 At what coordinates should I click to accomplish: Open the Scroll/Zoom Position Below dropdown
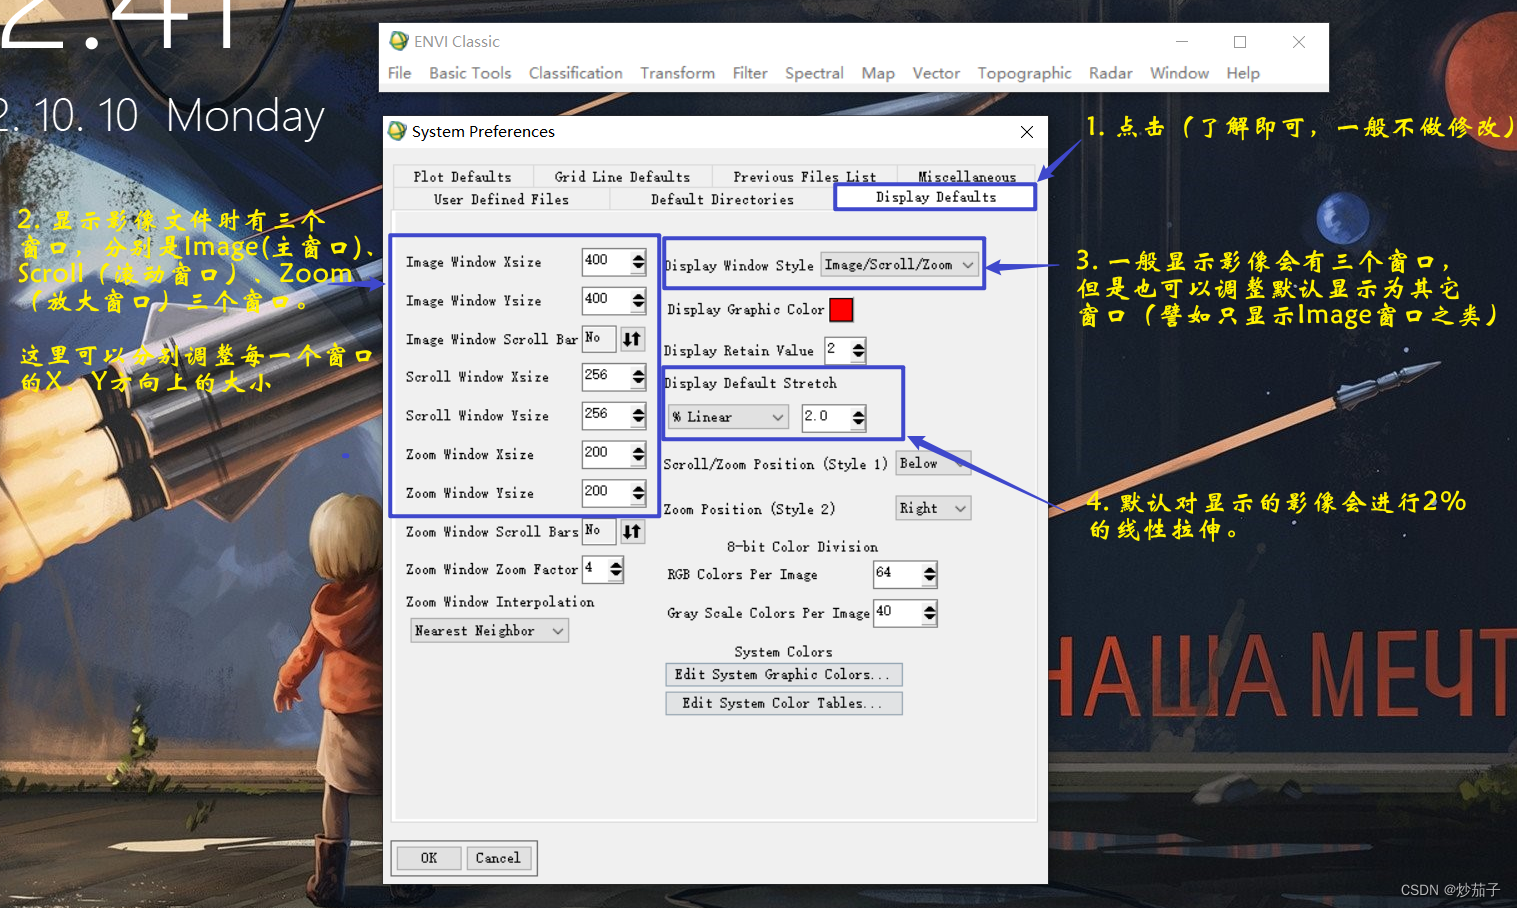933,463
